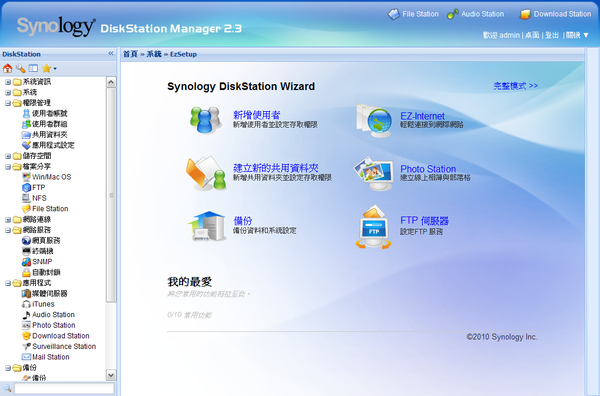Open the EZ-Internet wizard link
600x396 pixels.
(422, 116)
